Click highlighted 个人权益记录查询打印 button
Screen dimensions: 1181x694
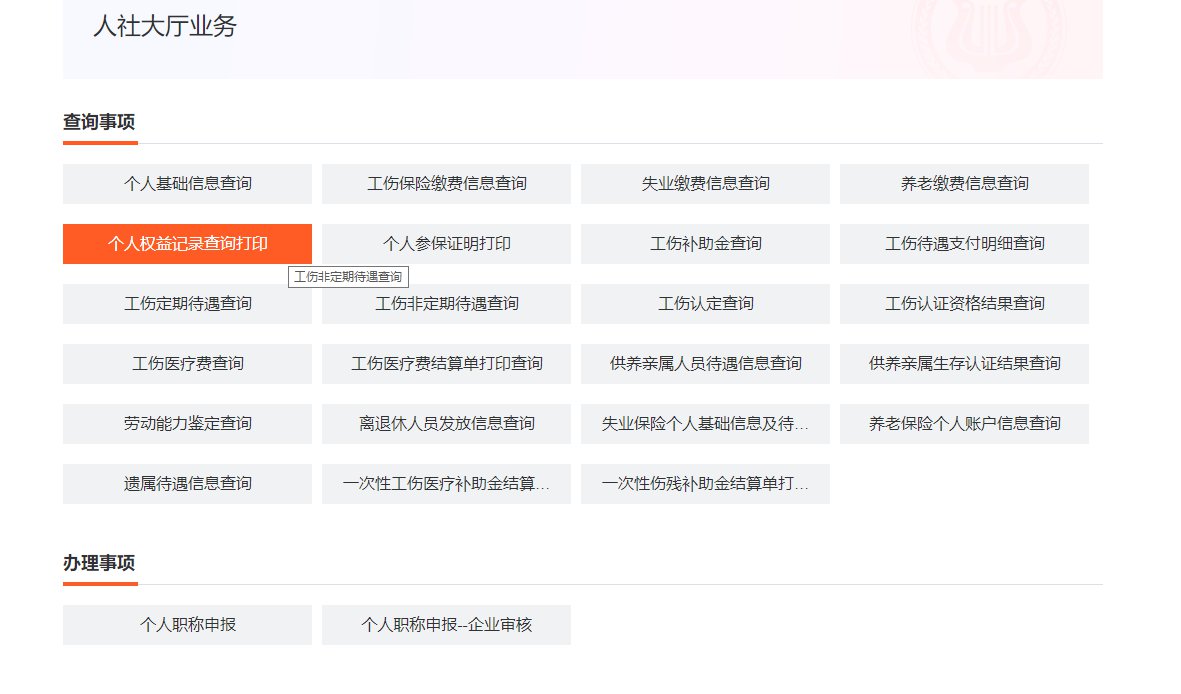click(187, 244)
